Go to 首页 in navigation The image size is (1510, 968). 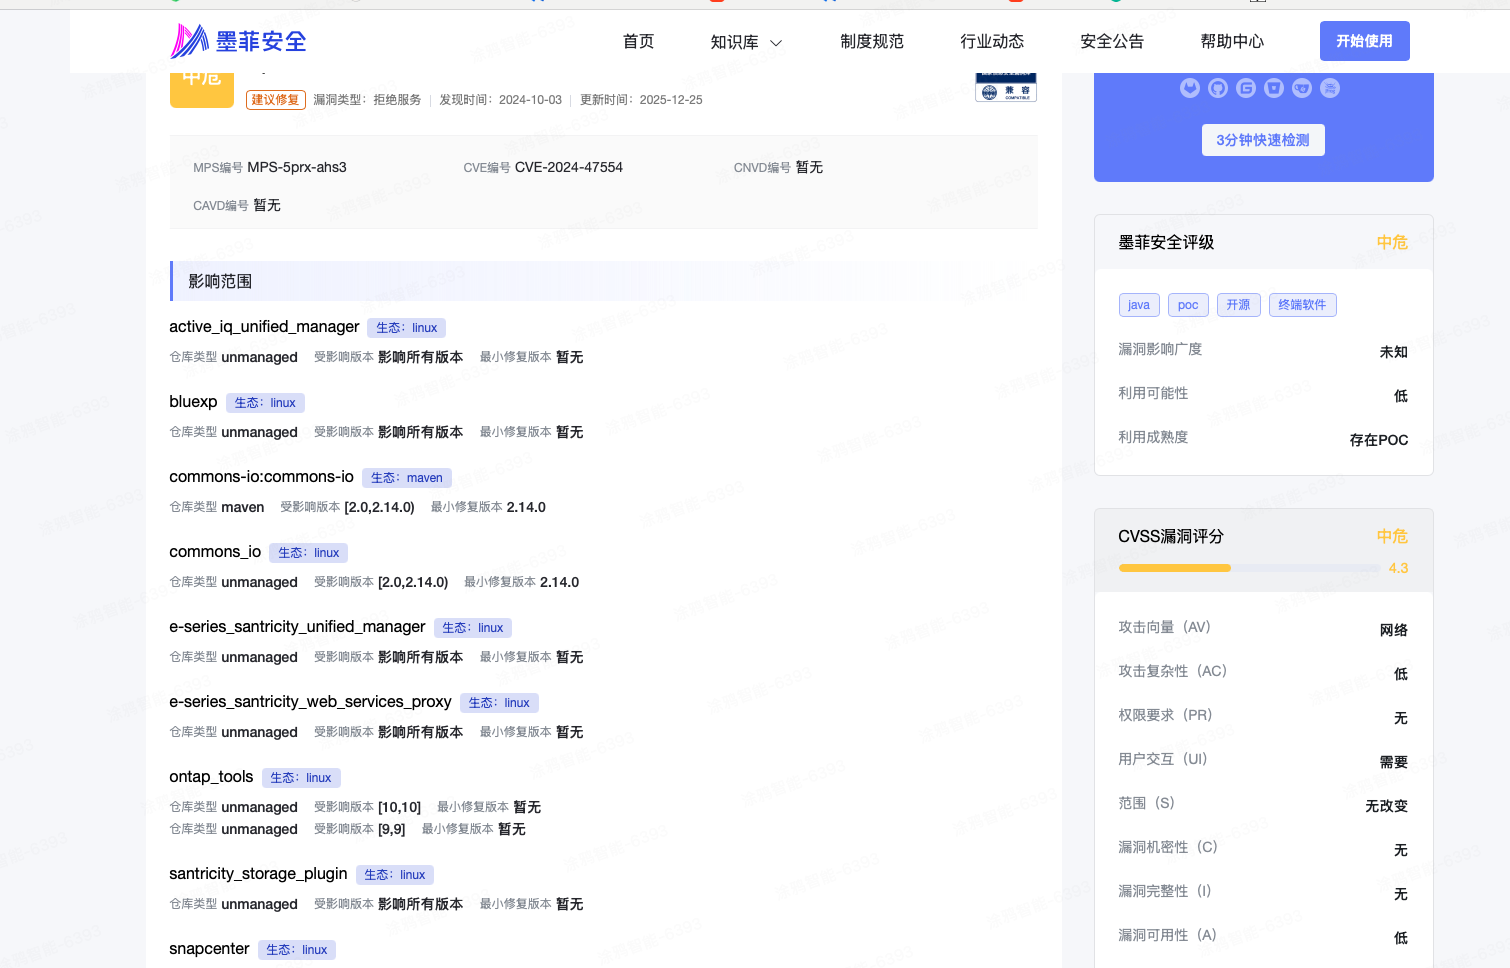[638, 41]
